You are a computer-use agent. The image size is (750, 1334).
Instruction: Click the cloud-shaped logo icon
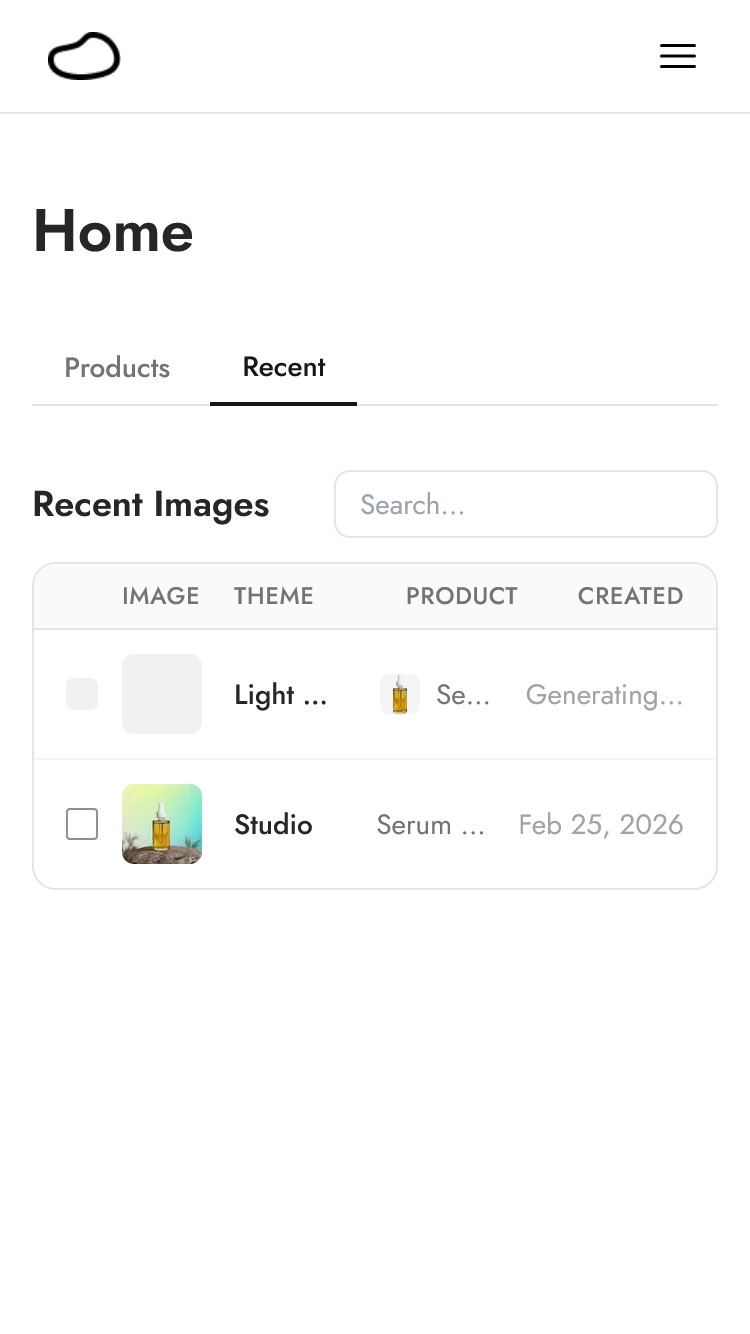[x=84, y=57]
